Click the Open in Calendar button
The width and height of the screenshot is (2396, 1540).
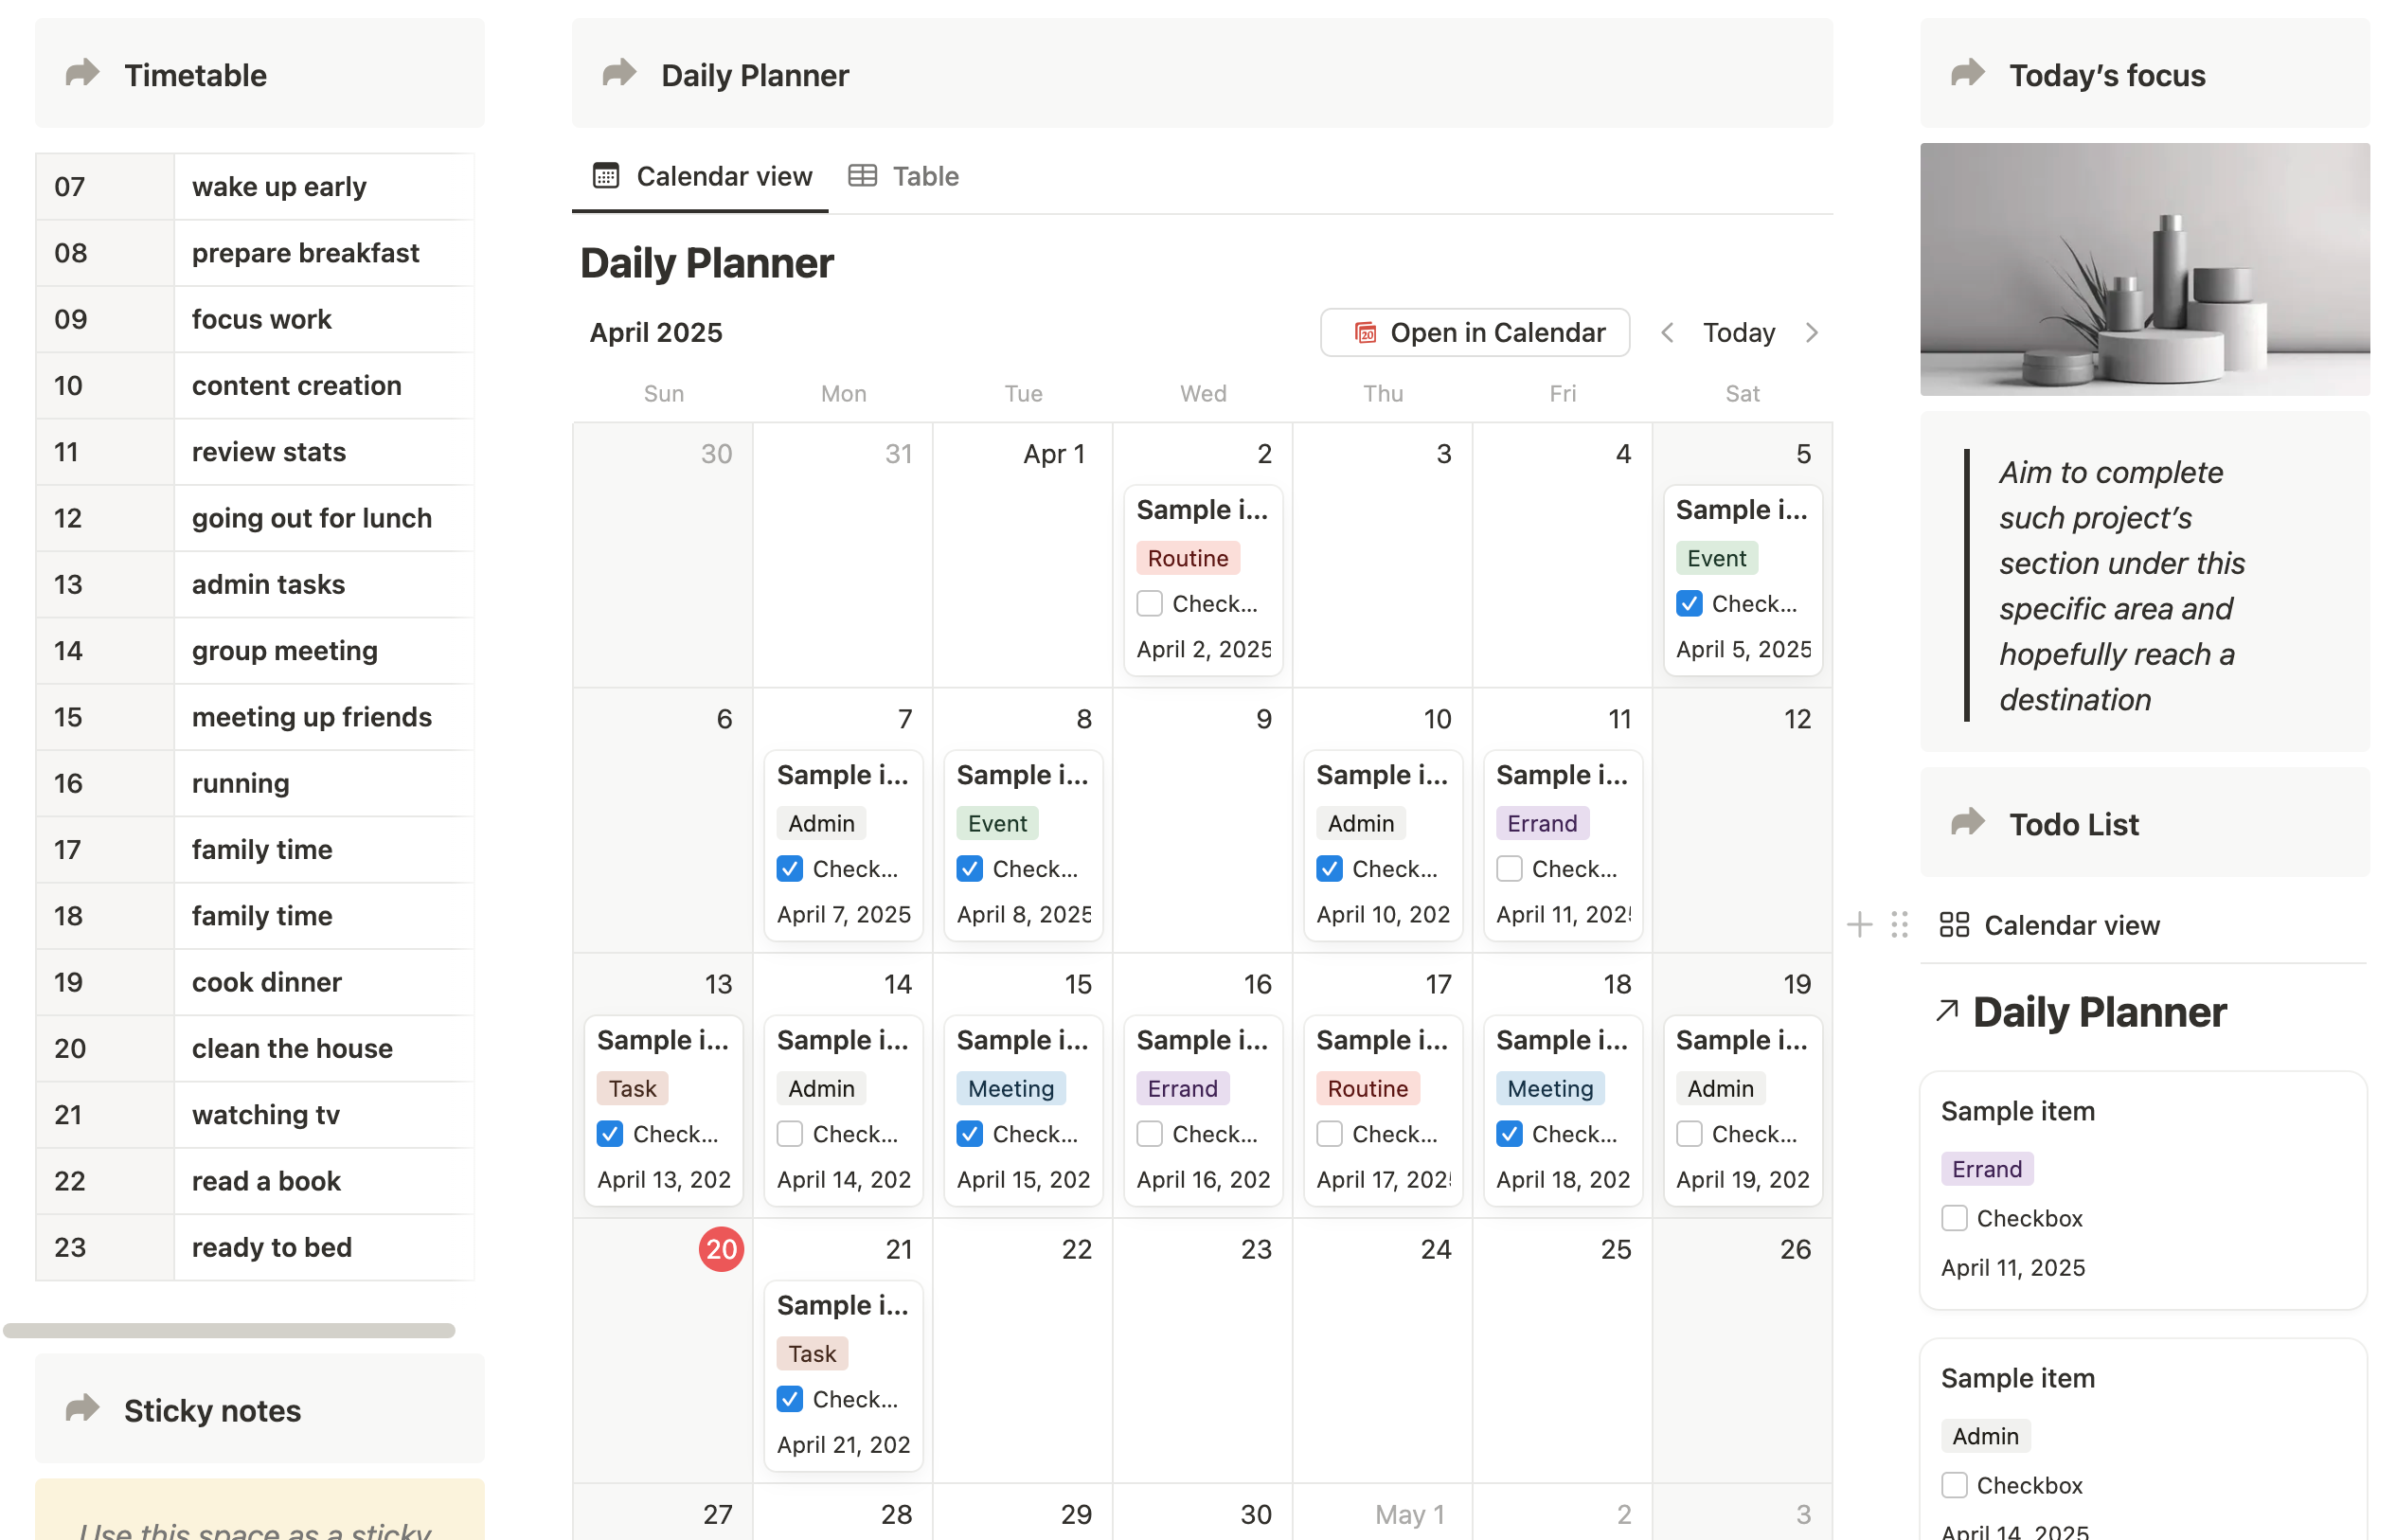click(x=1475, y=333)
